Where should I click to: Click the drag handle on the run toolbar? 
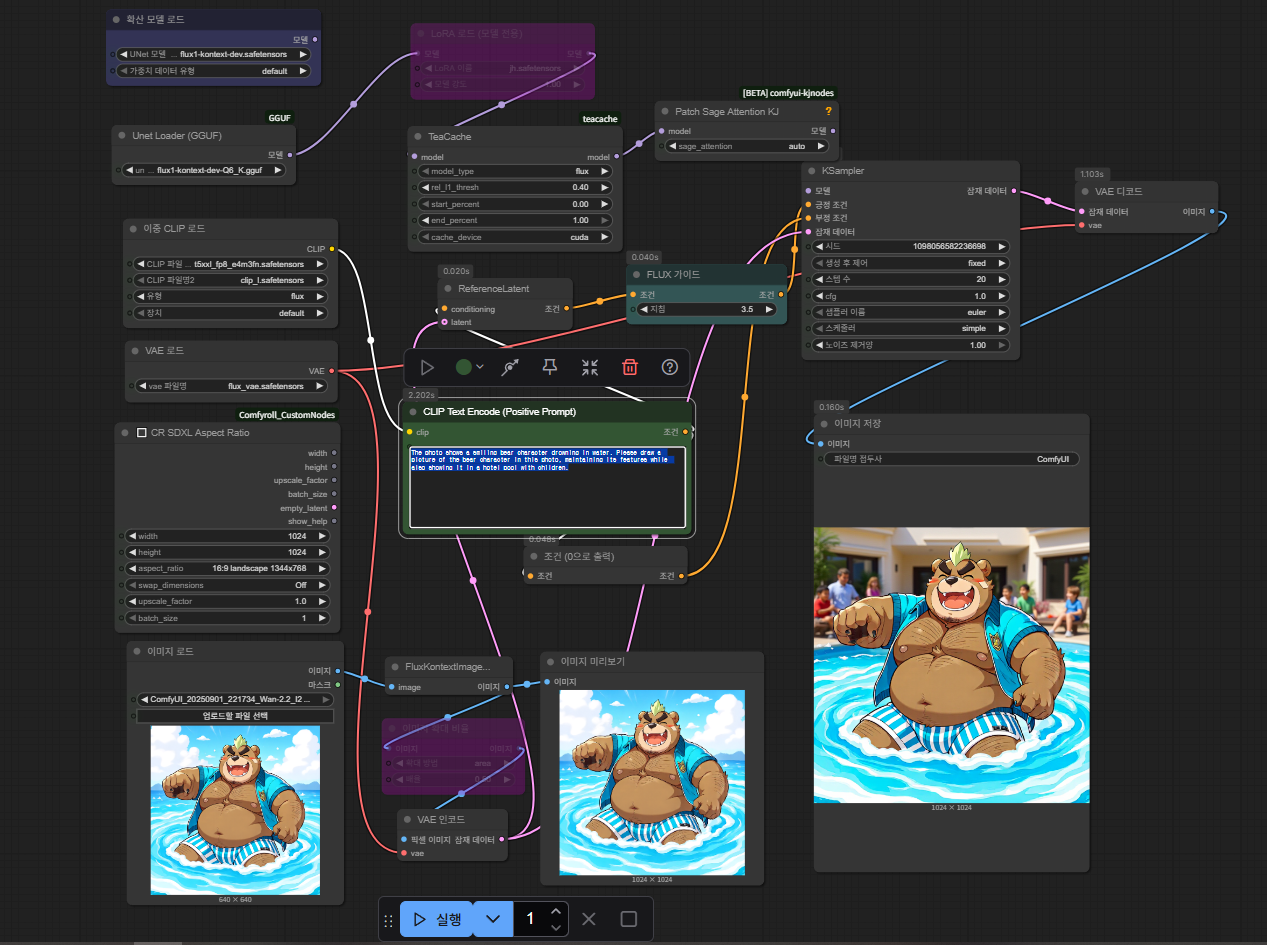388,919
